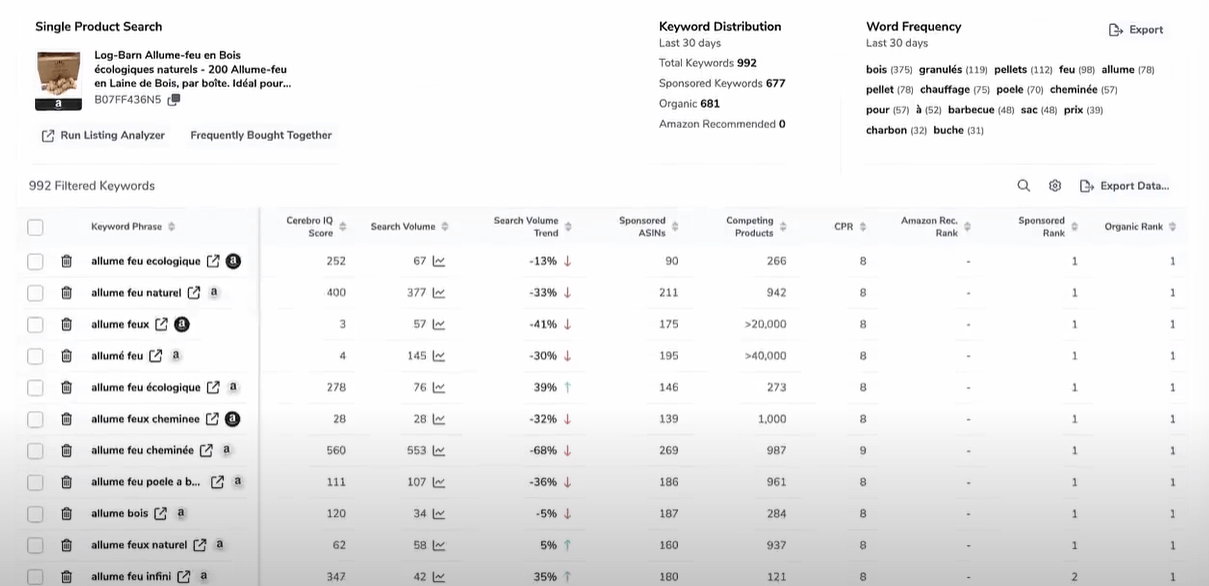Toggle the select-all keywords checkbox
Image resolution: width=1209 pixels, height=586 pixels.
[35, 227]
